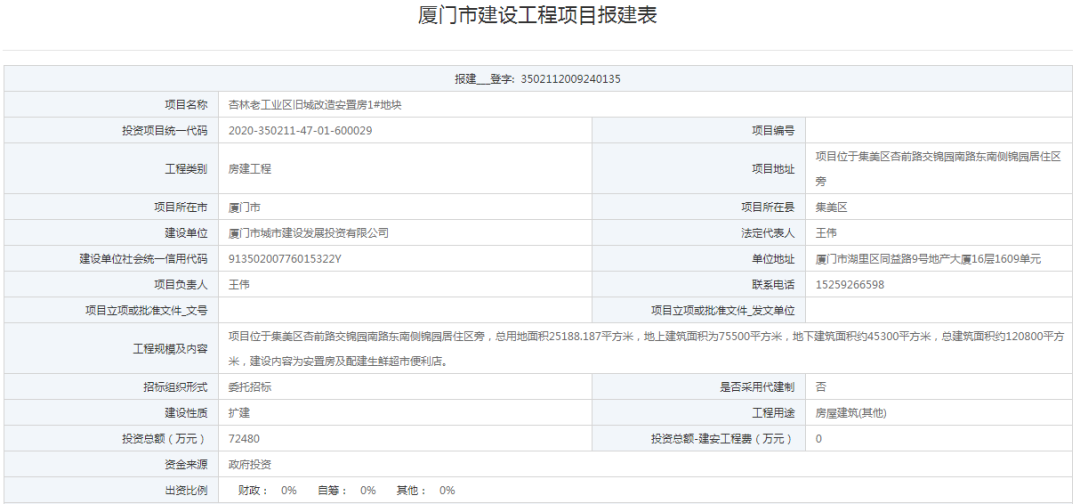Click the page title 厦门市建设工程项目报建表
Screen dimensions: 1080x504
pos(537,15)
